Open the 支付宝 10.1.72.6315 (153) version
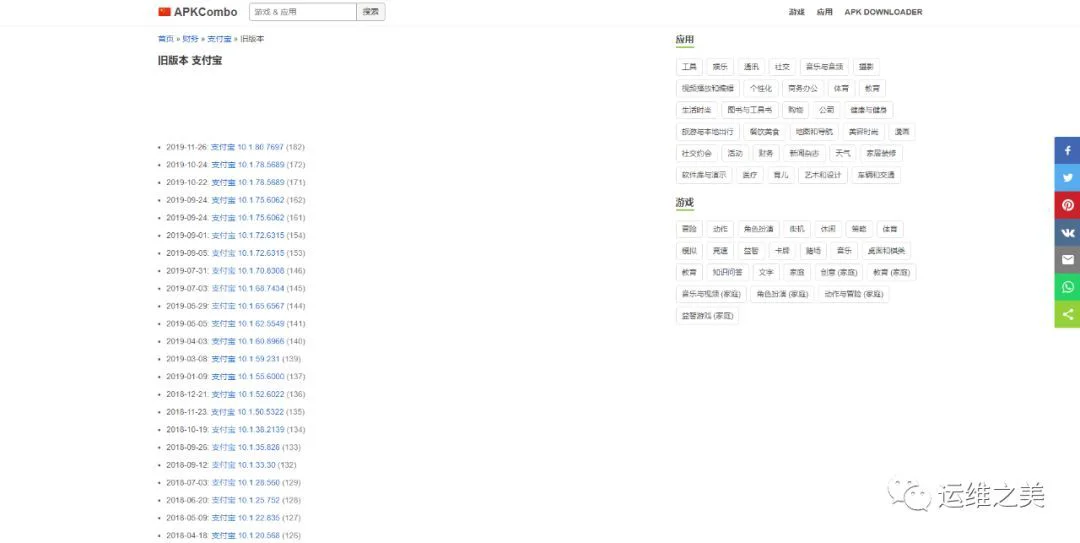This screenshot has width=1080, height=543. pos(247,254)
